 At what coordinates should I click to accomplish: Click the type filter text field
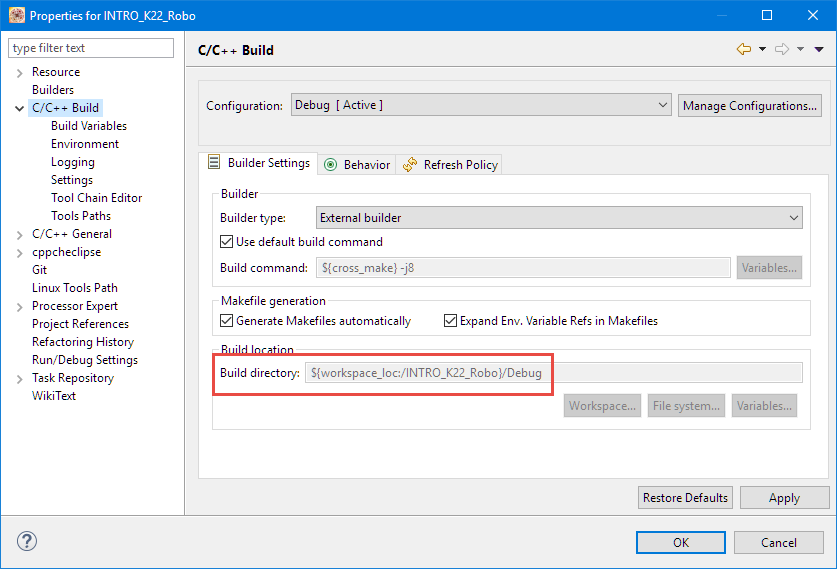pyautogui.click(x=90, y=48)
